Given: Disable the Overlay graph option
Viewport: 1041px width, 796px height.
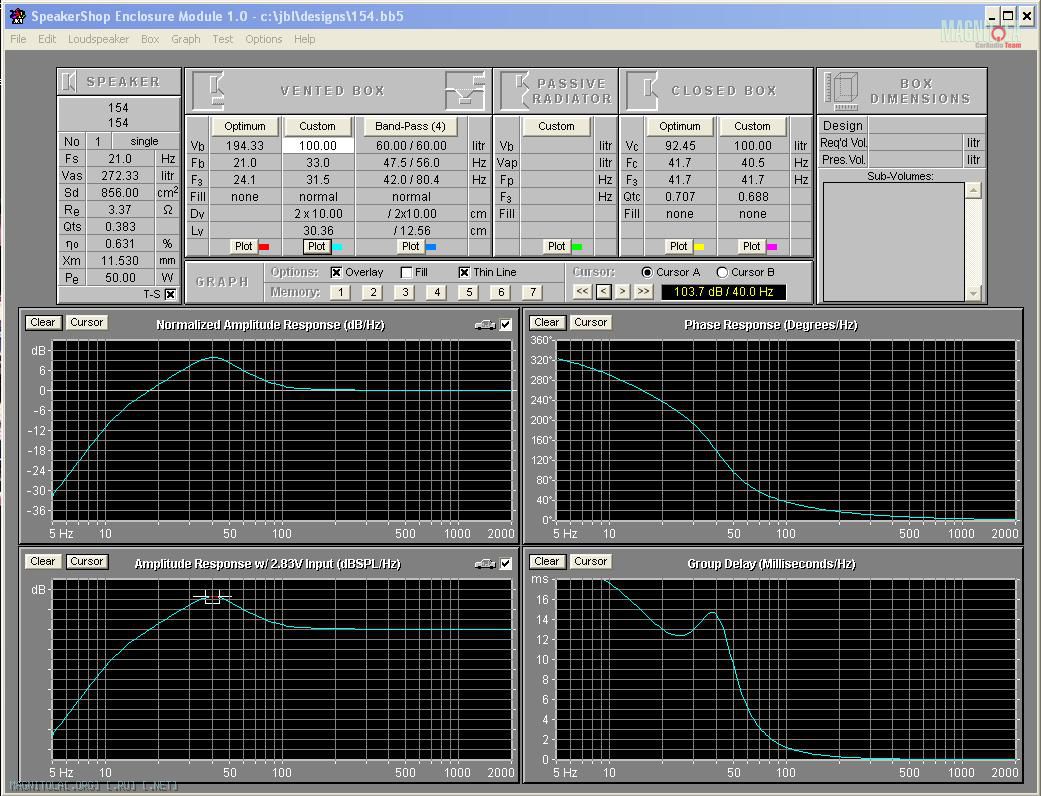Looking at the screenshot, I should coord(337,272).
